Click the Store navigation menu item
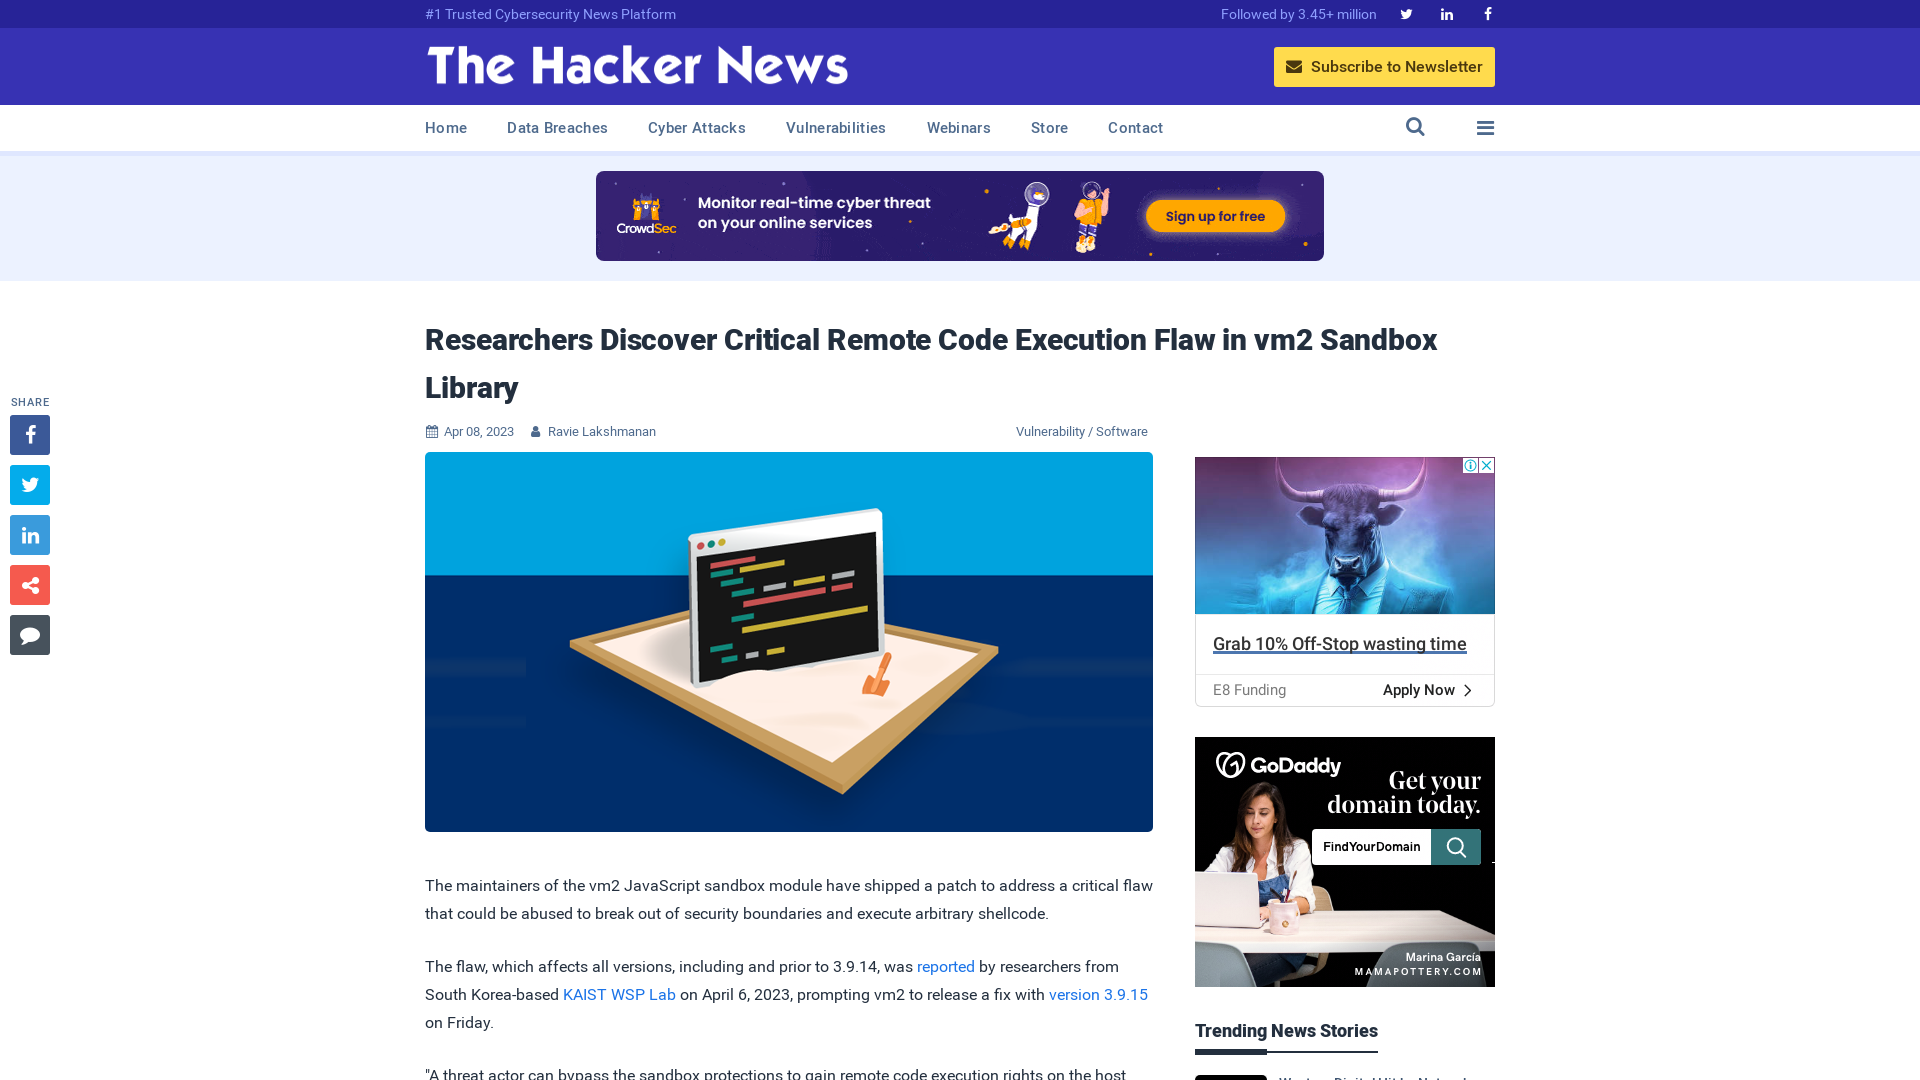This screenshot has height=1080, width=1920. tap(1048, 127)
